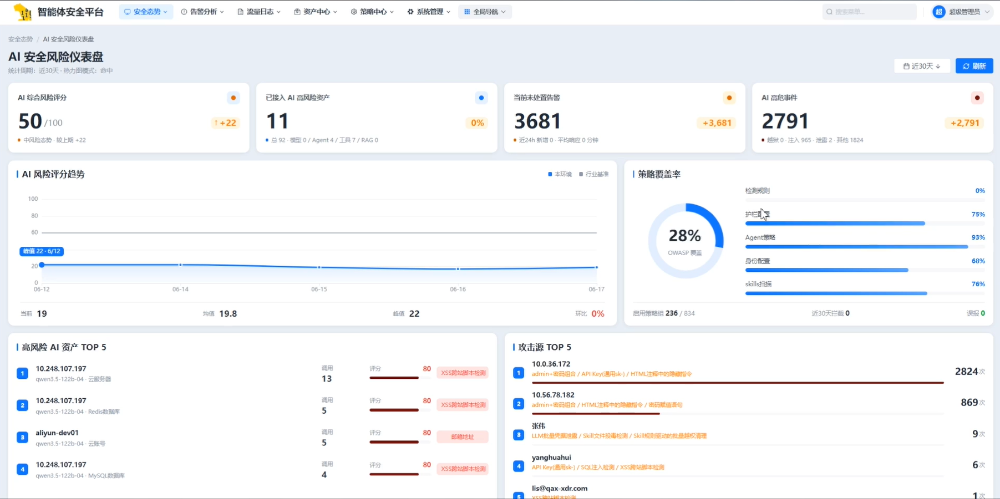Click the 19.8 average value
The width and height of the screenshot is (1000, 499).
click(x=228, y=314)
